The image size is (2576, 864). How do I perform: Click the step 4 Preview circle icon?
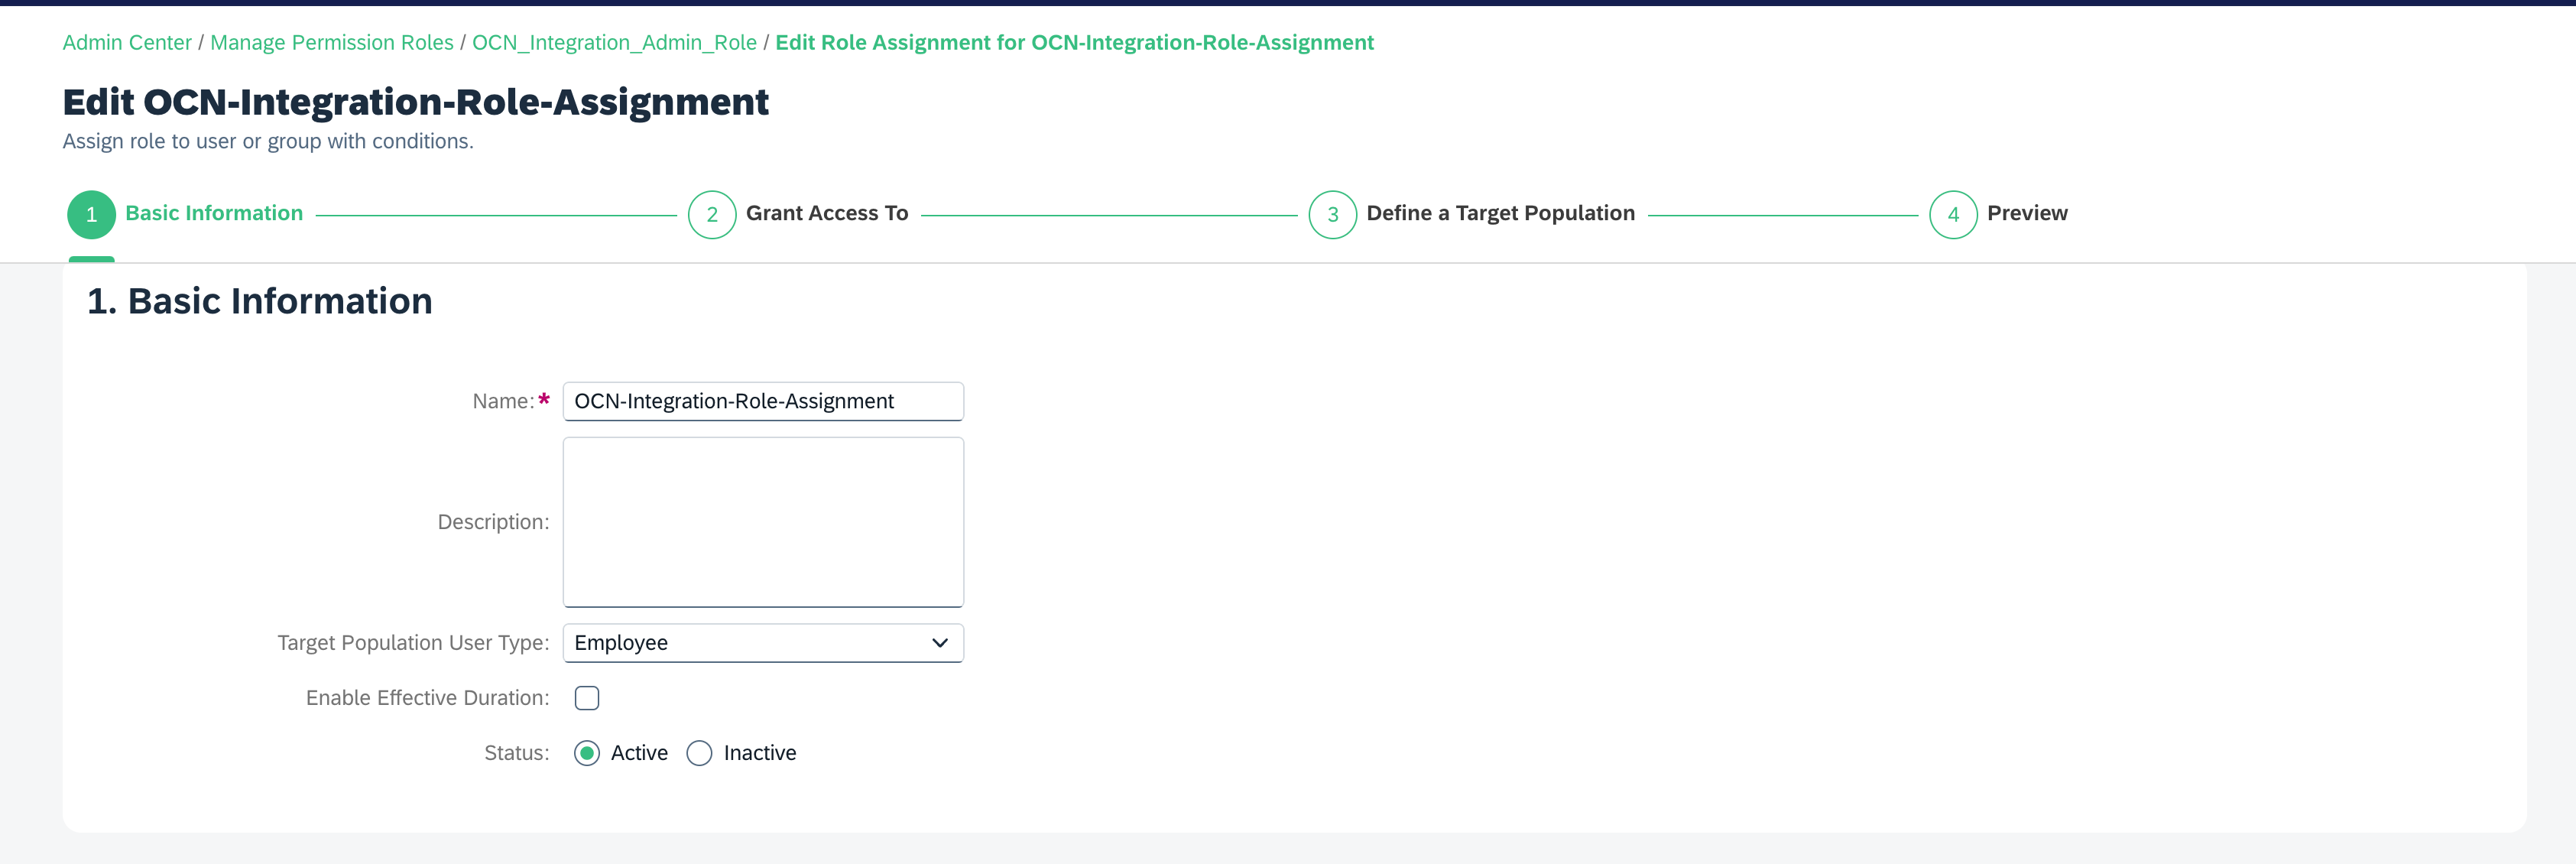pyautogui.click(x=1952, y=214)
